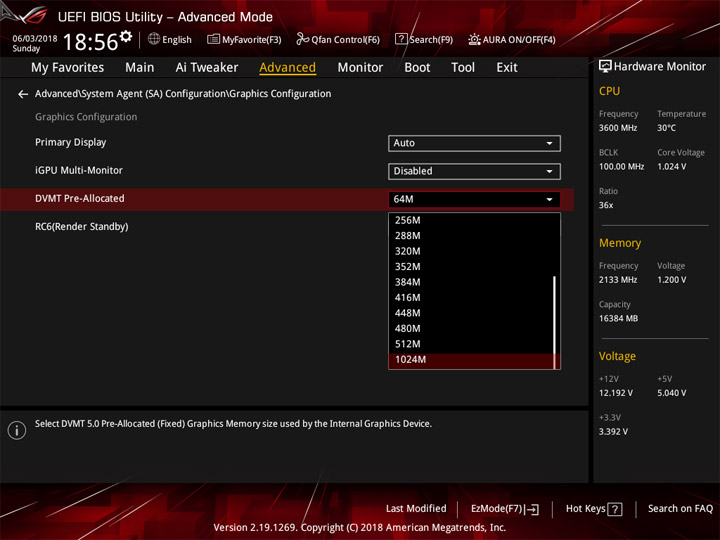The image size is (720, 540).
Task: Click Search on FAQ link
Action: click(680, 509)
